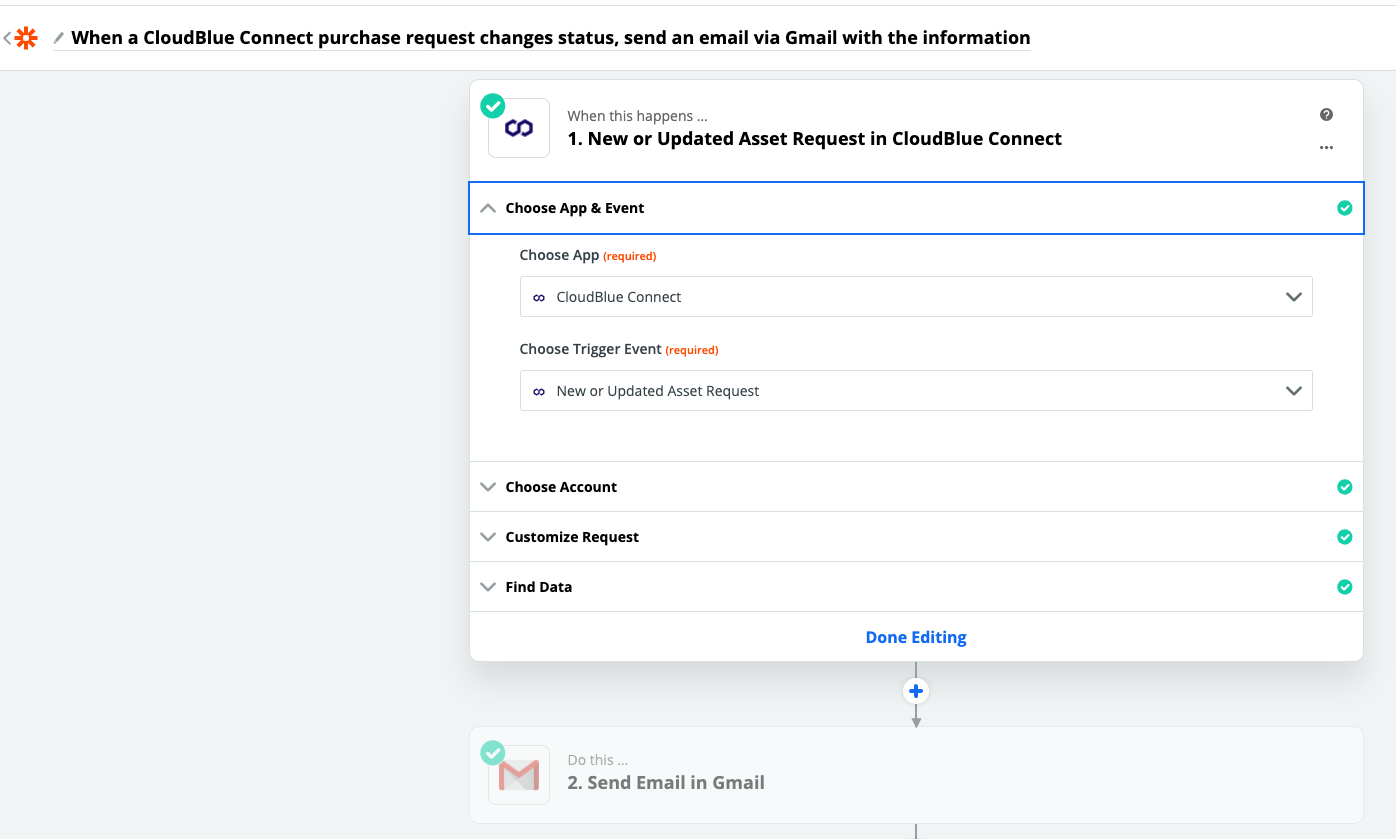This screenshot has height=839, width=1396.
Task: Open the Choose App dropdown
Action: coord(916,297)
